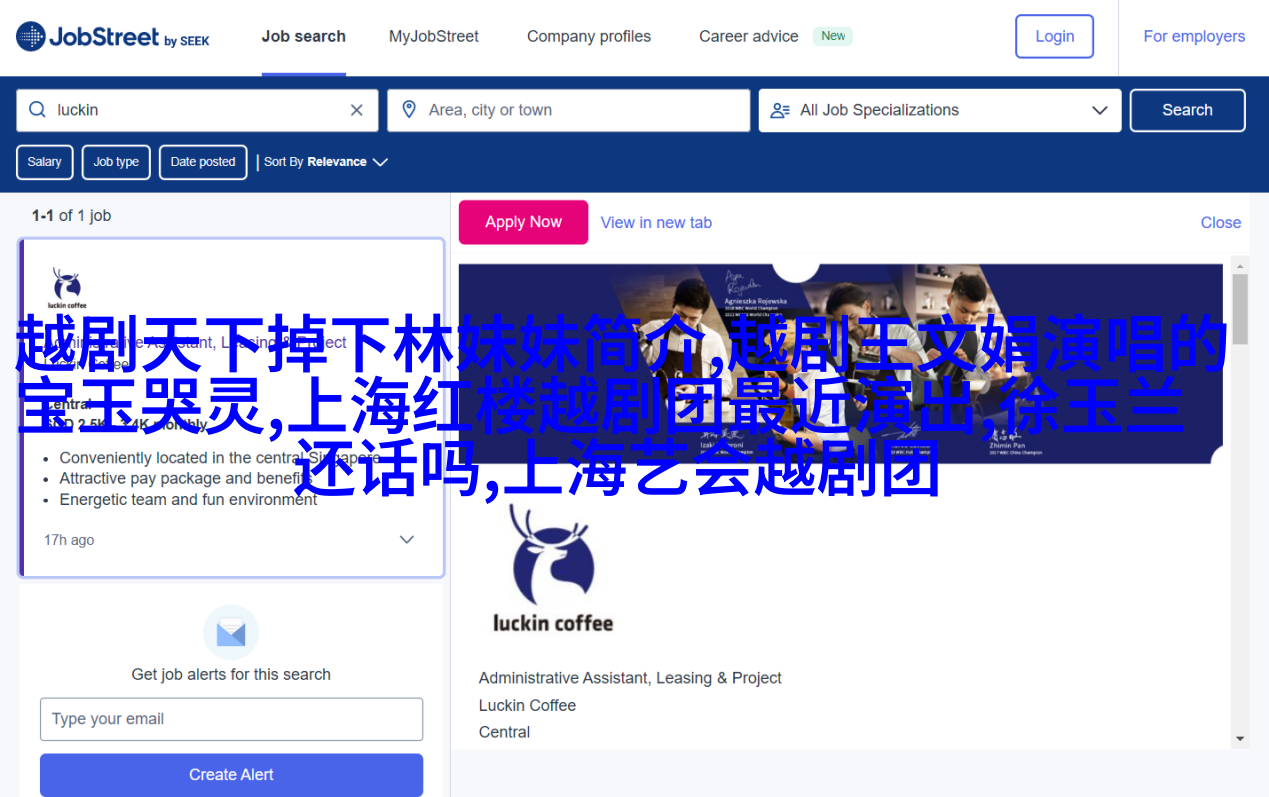This screenshot has width=1269, height=797.
Task: Focus the Type your email field
Action: click(x=231, y=719)
